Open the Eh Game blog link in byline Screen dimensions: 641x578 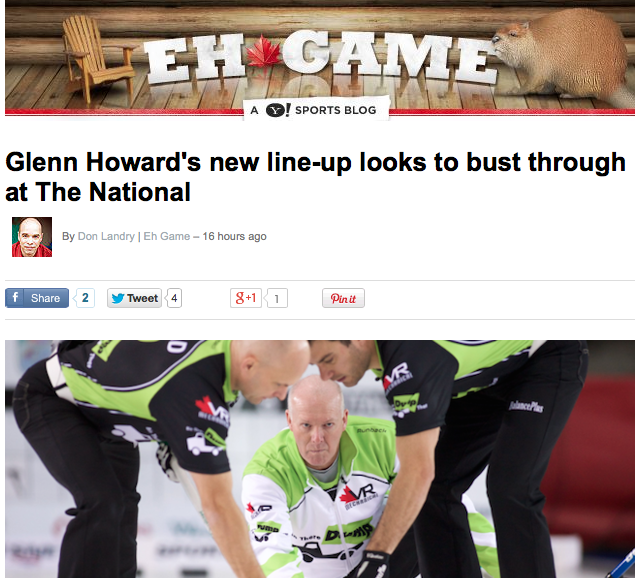[167, 236]
